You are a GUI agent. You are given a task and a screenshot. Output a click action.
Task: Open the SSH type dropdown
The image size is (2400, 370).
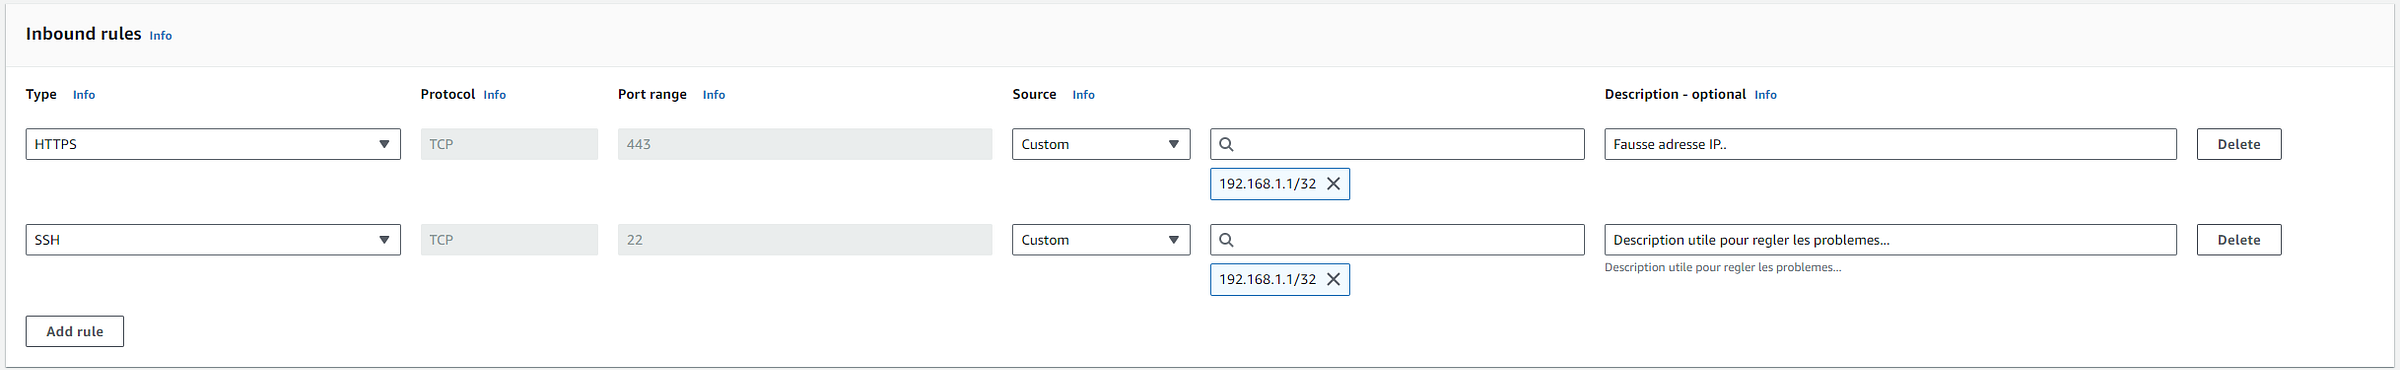point(213,240)
